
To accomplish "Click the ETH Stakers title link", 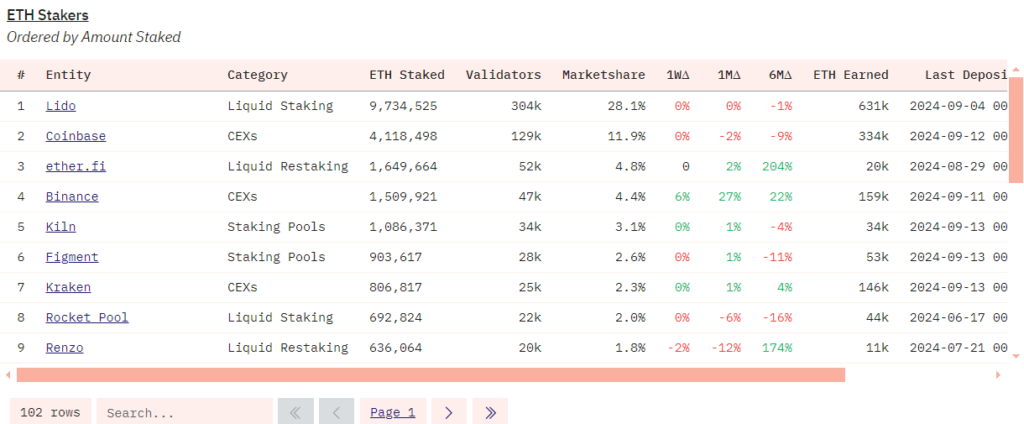I will [48, 15].
